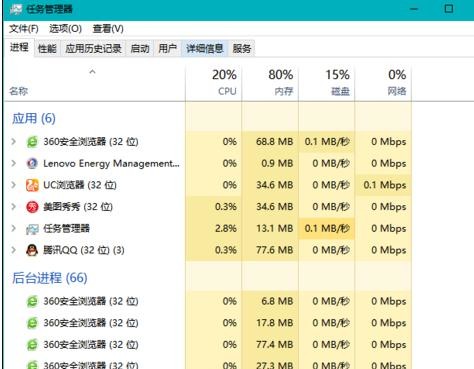Sort by the 磁盘 15% column header
Viewport: 474px width, 369px height.
click(x=327, y=83)
